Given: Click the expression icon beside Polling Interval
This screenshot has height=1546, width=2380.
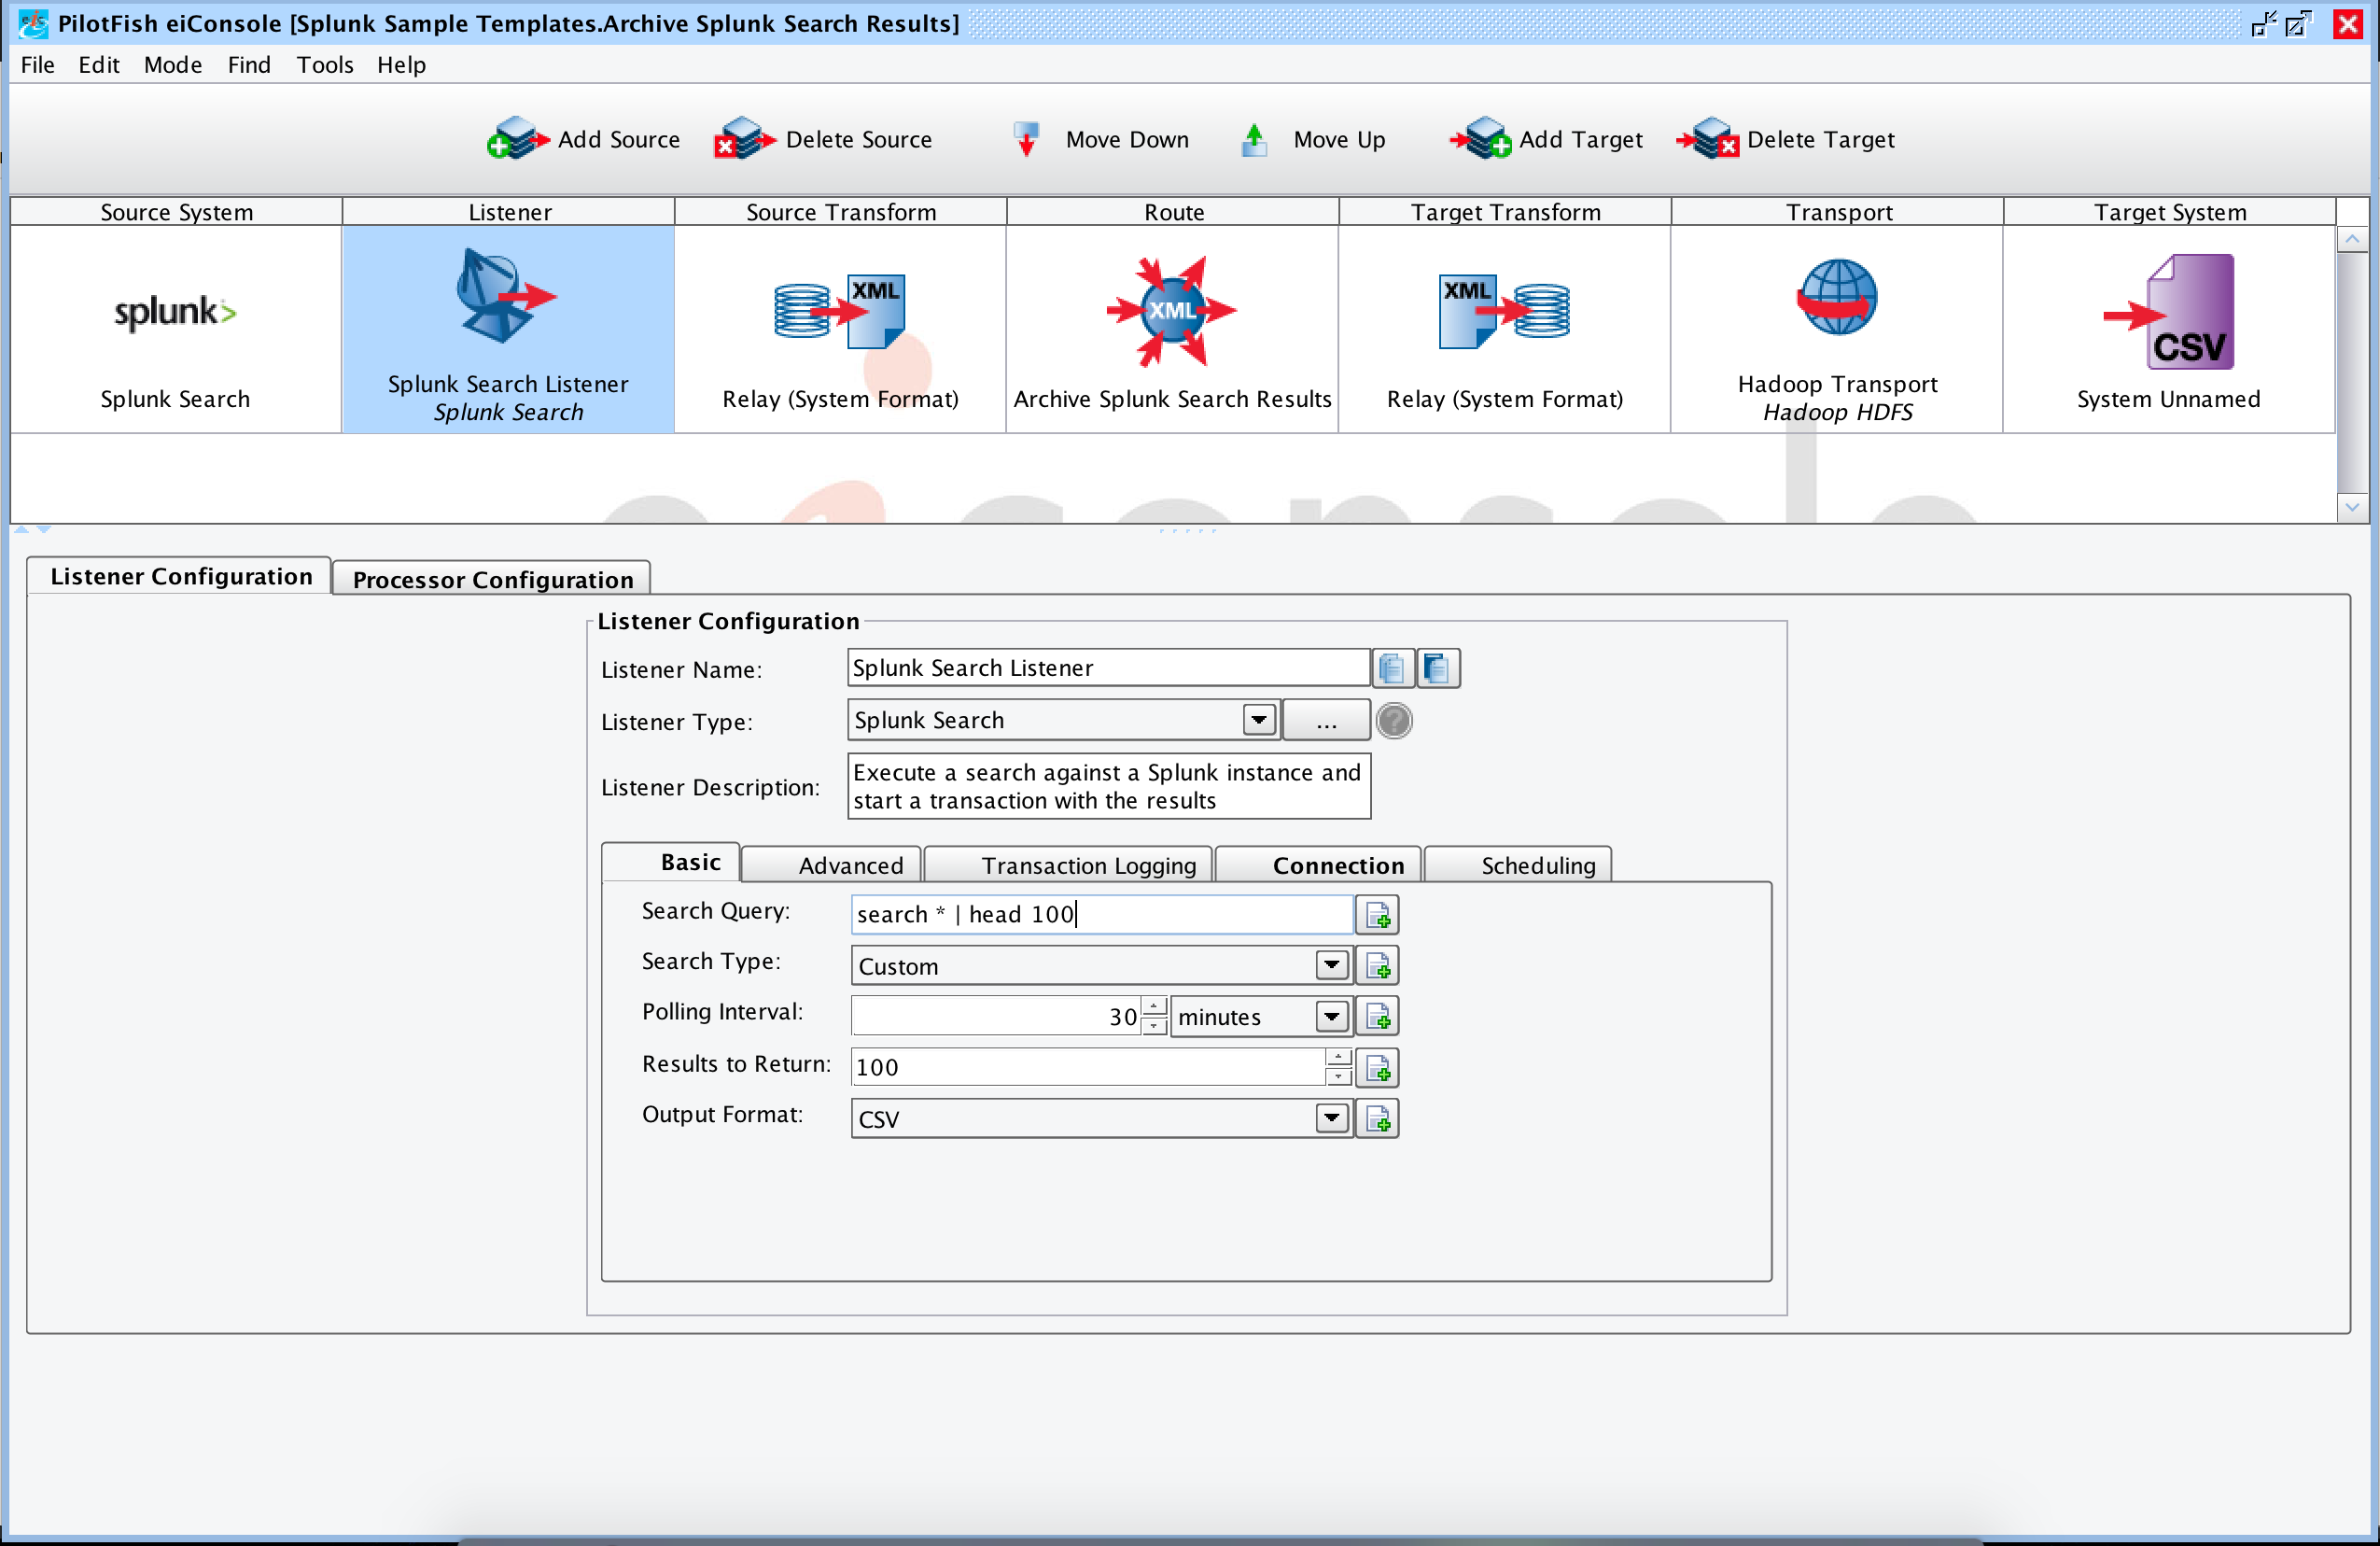Looking at the screenshot, I should pos(1378,1017).
